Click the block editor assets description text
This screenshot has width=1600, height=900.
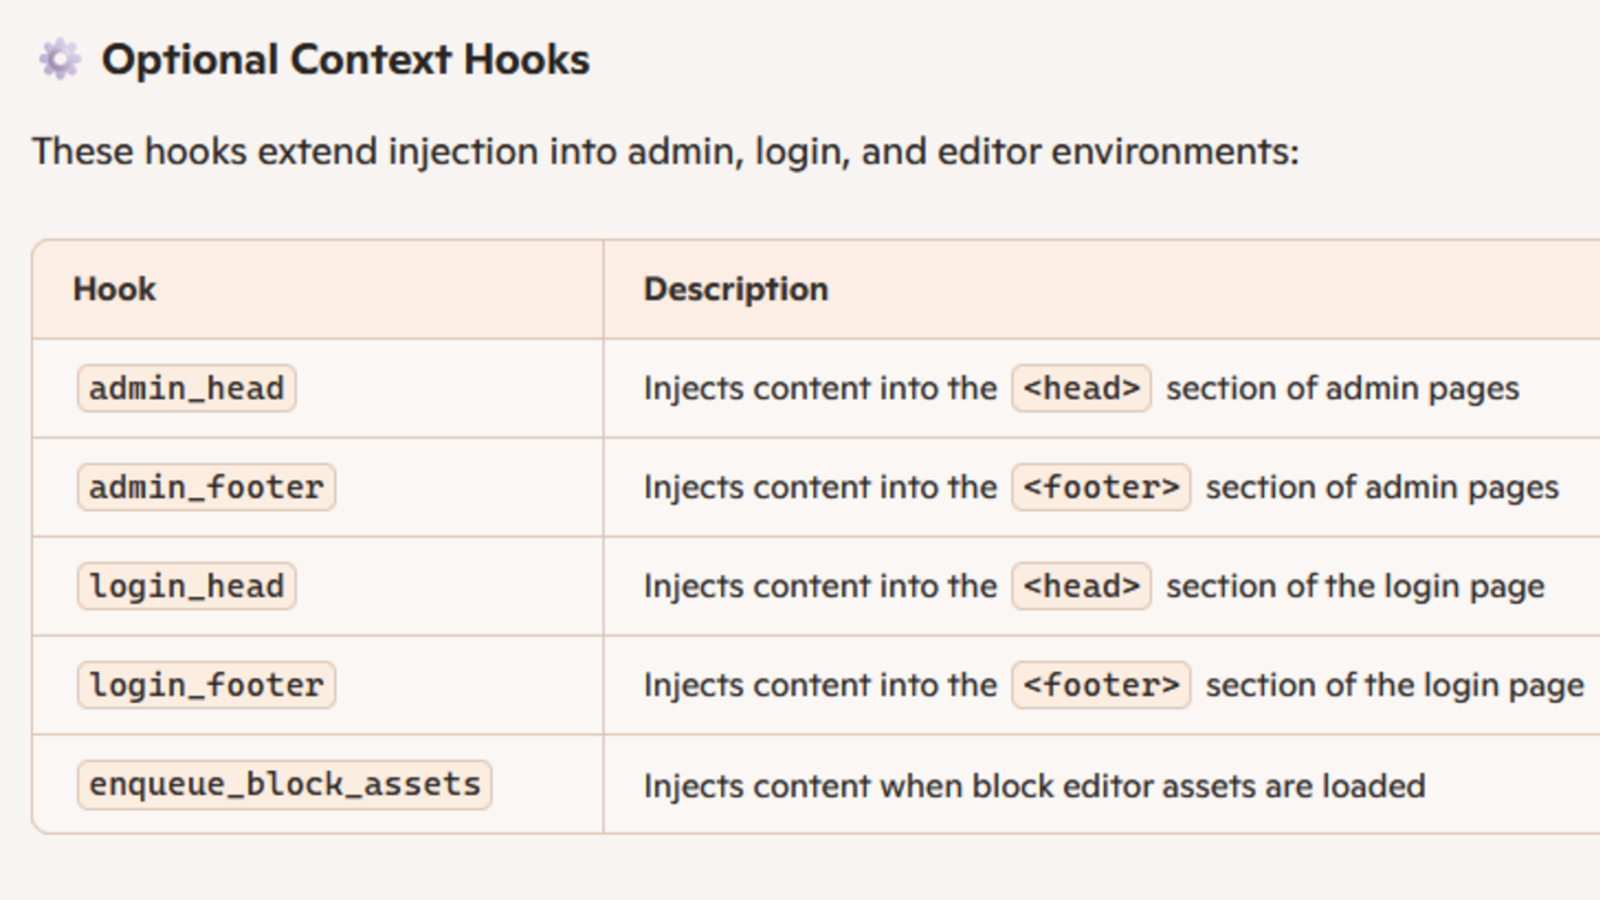pyautogui.click(x=1034, y=786)
